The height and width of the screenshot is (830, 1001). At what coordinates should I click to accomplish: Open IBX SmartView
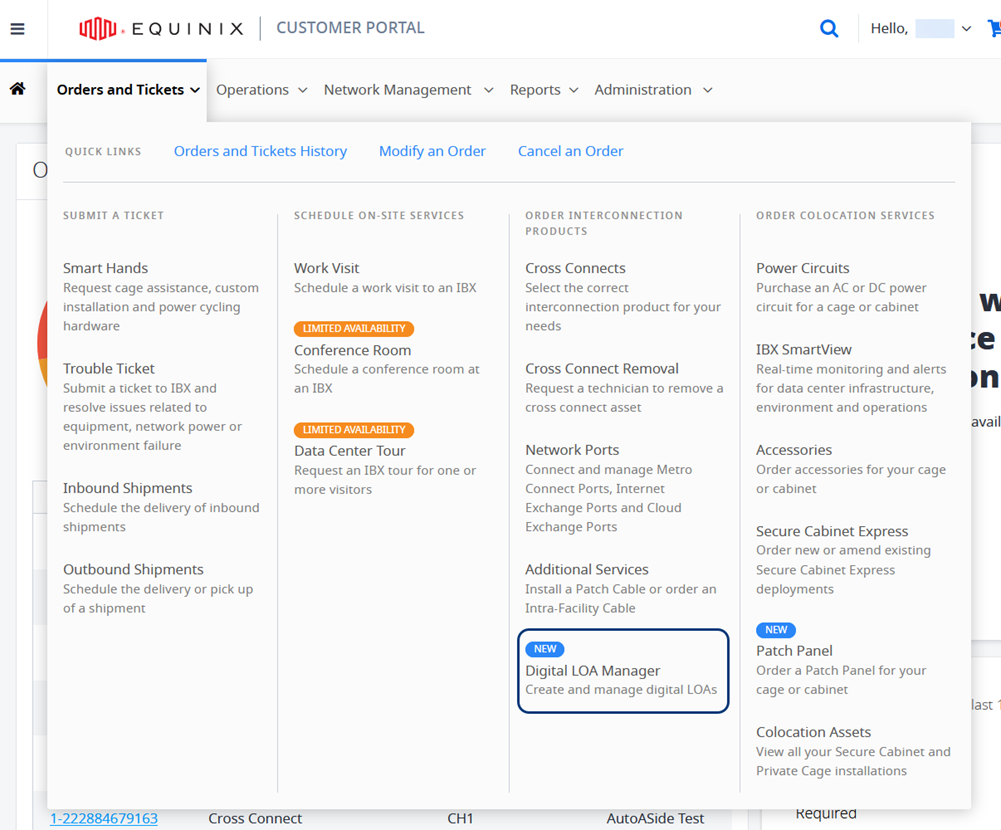click(x=804, y=349)
